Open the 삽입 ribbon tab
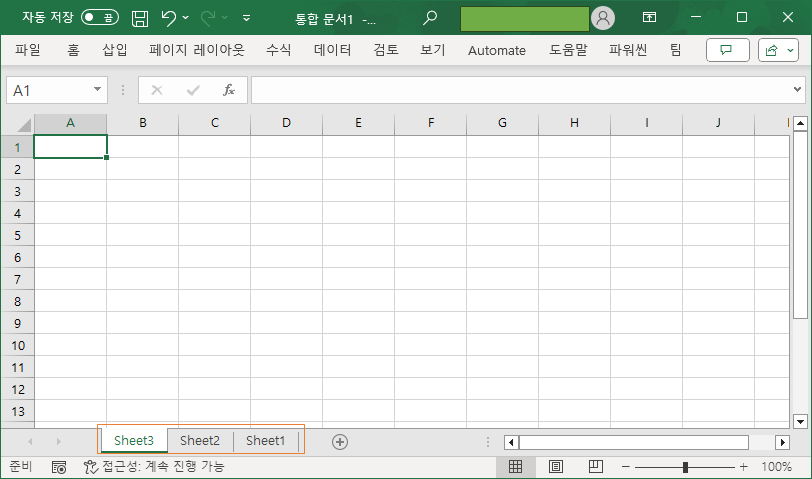 coord(114,50)
